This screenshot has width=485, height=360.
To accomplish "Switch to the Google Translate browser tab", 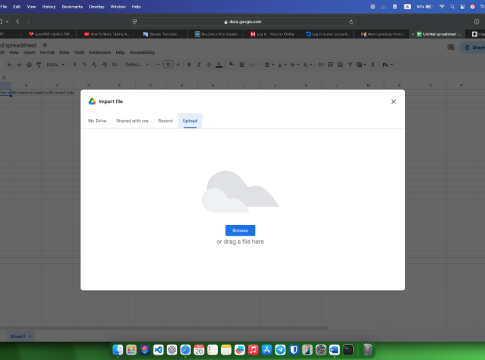I will click(160, 34).
